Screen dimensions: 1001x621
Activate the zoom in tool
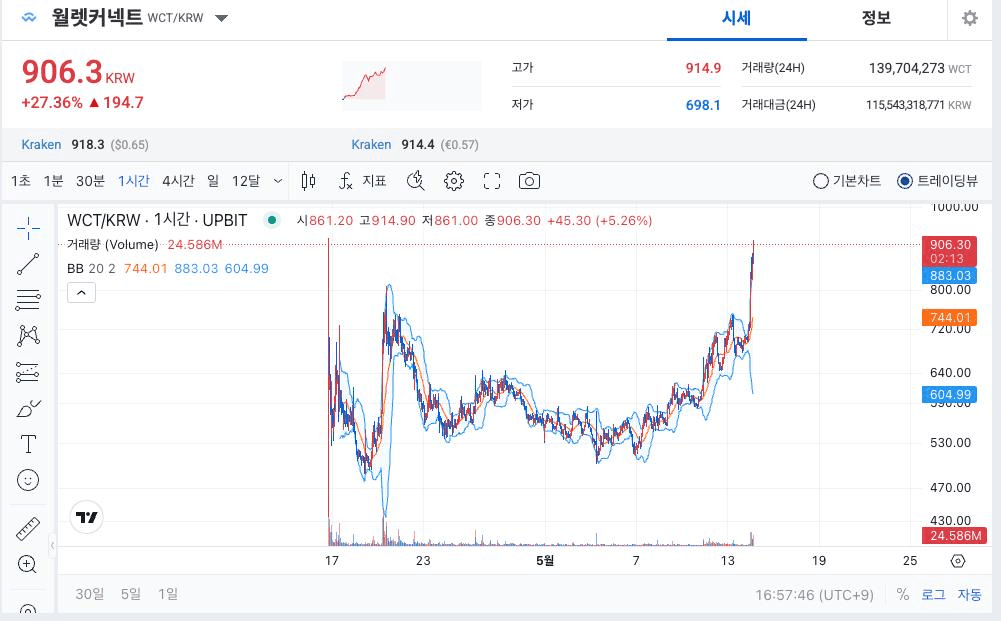[27, 564]
